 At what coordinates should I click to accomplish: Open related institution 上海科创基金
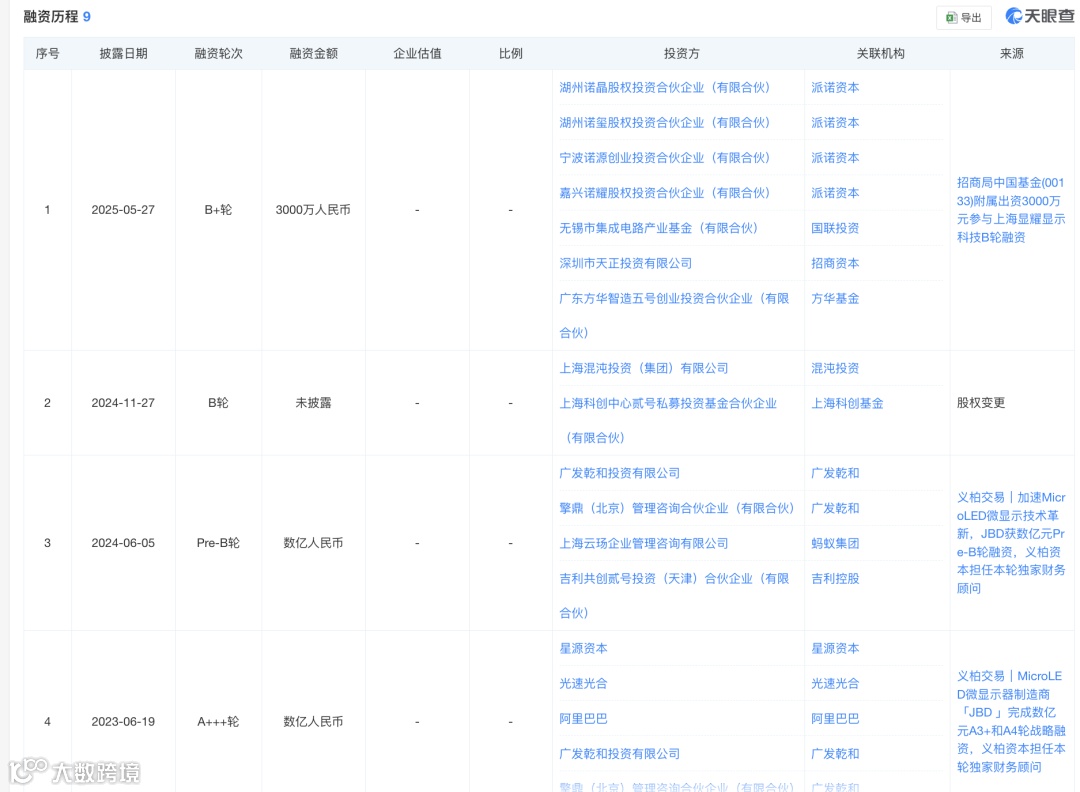click(847, 404)
